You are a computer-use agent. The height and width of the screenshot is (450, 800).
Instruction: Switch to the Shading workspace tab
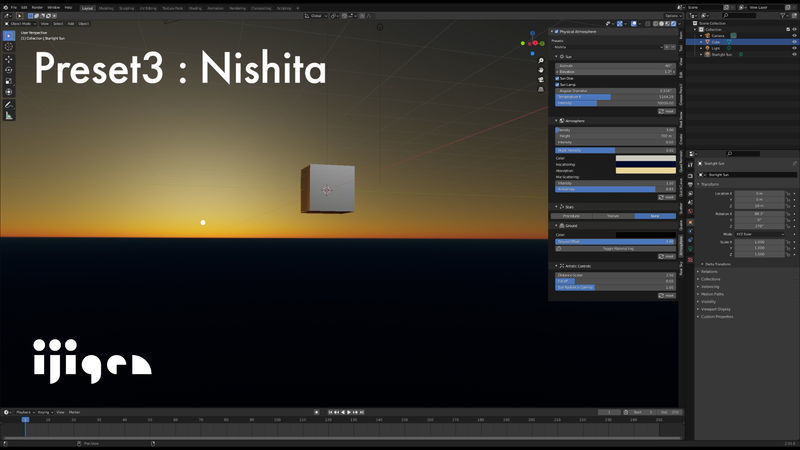pyautogui.click(x=195, y=8)
